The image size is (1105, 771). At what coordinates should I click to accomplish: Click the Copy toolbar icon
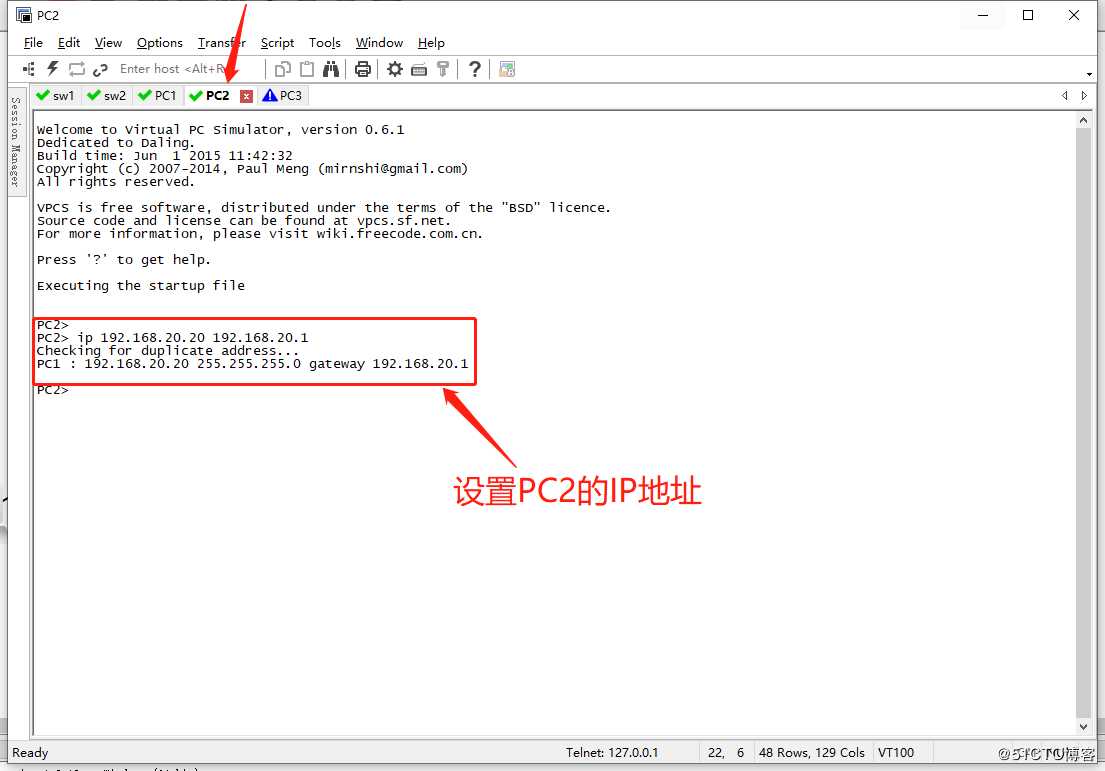click(x=283, y=69)
